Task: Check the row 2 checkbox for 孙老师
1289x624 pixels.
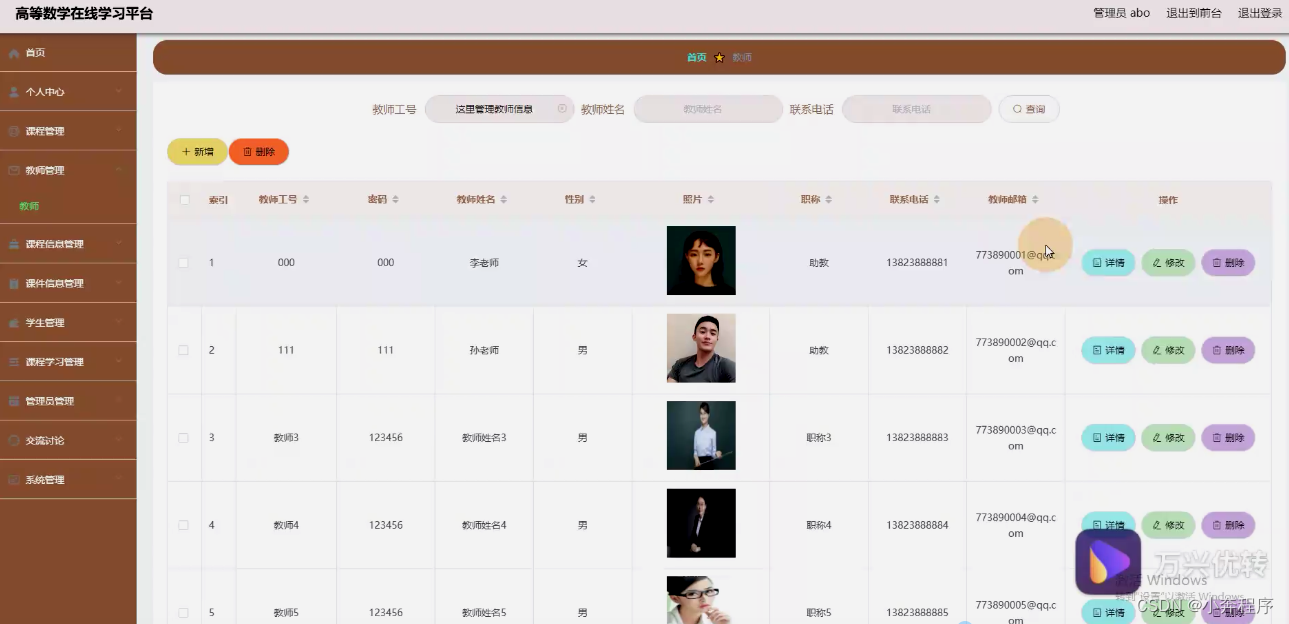Action: pyautogui.click(x=183, y=350)
